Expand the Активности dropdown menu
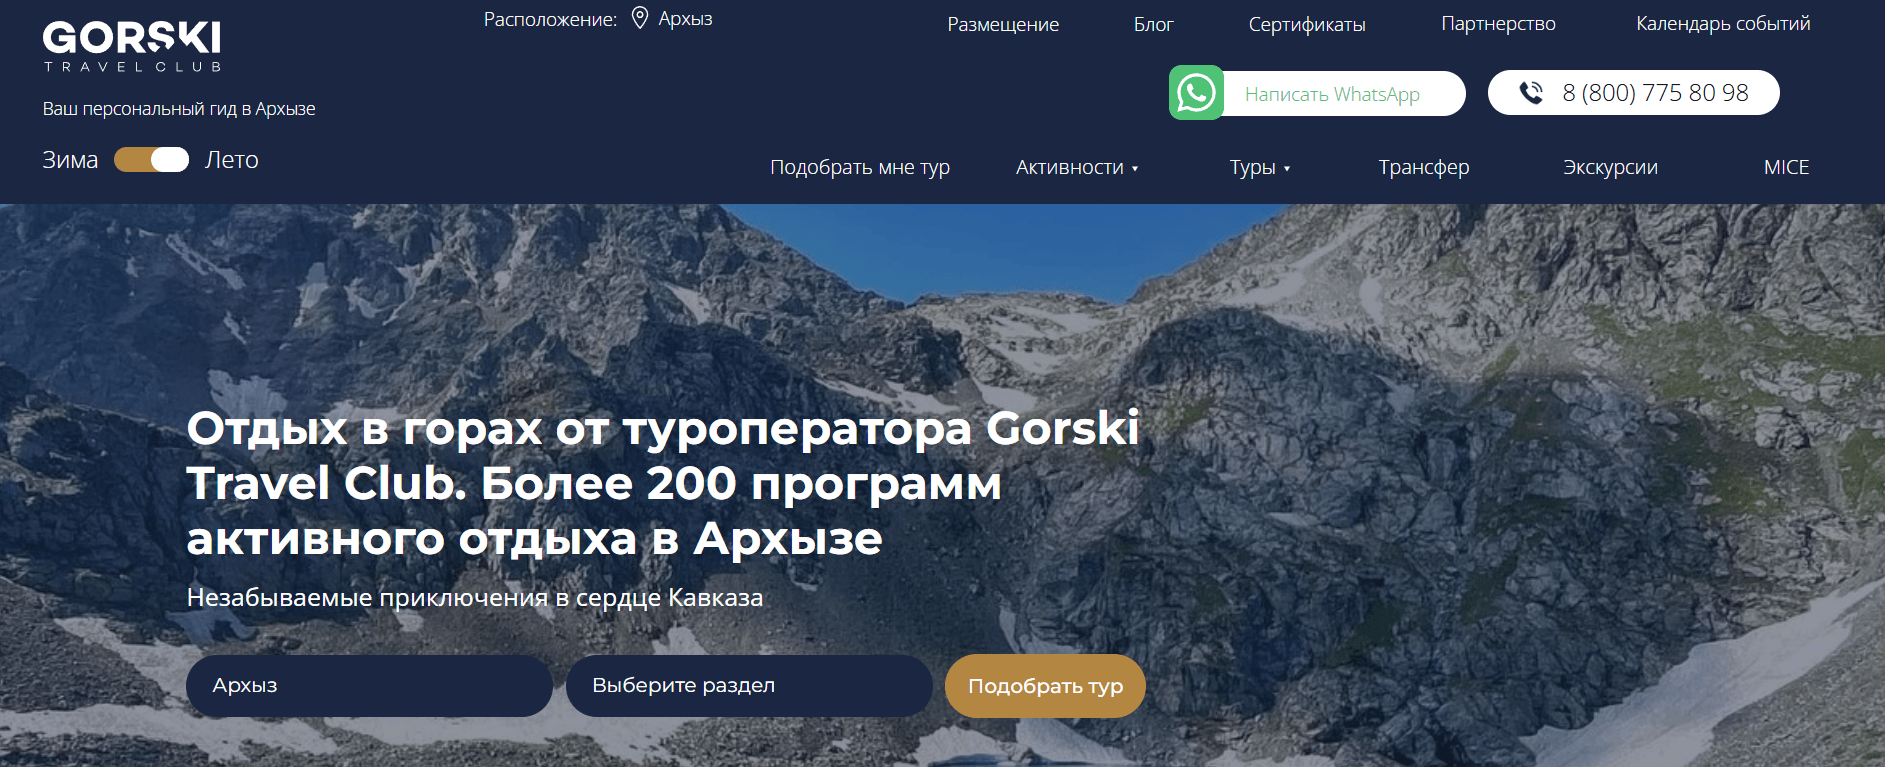 click(1077, 167)
